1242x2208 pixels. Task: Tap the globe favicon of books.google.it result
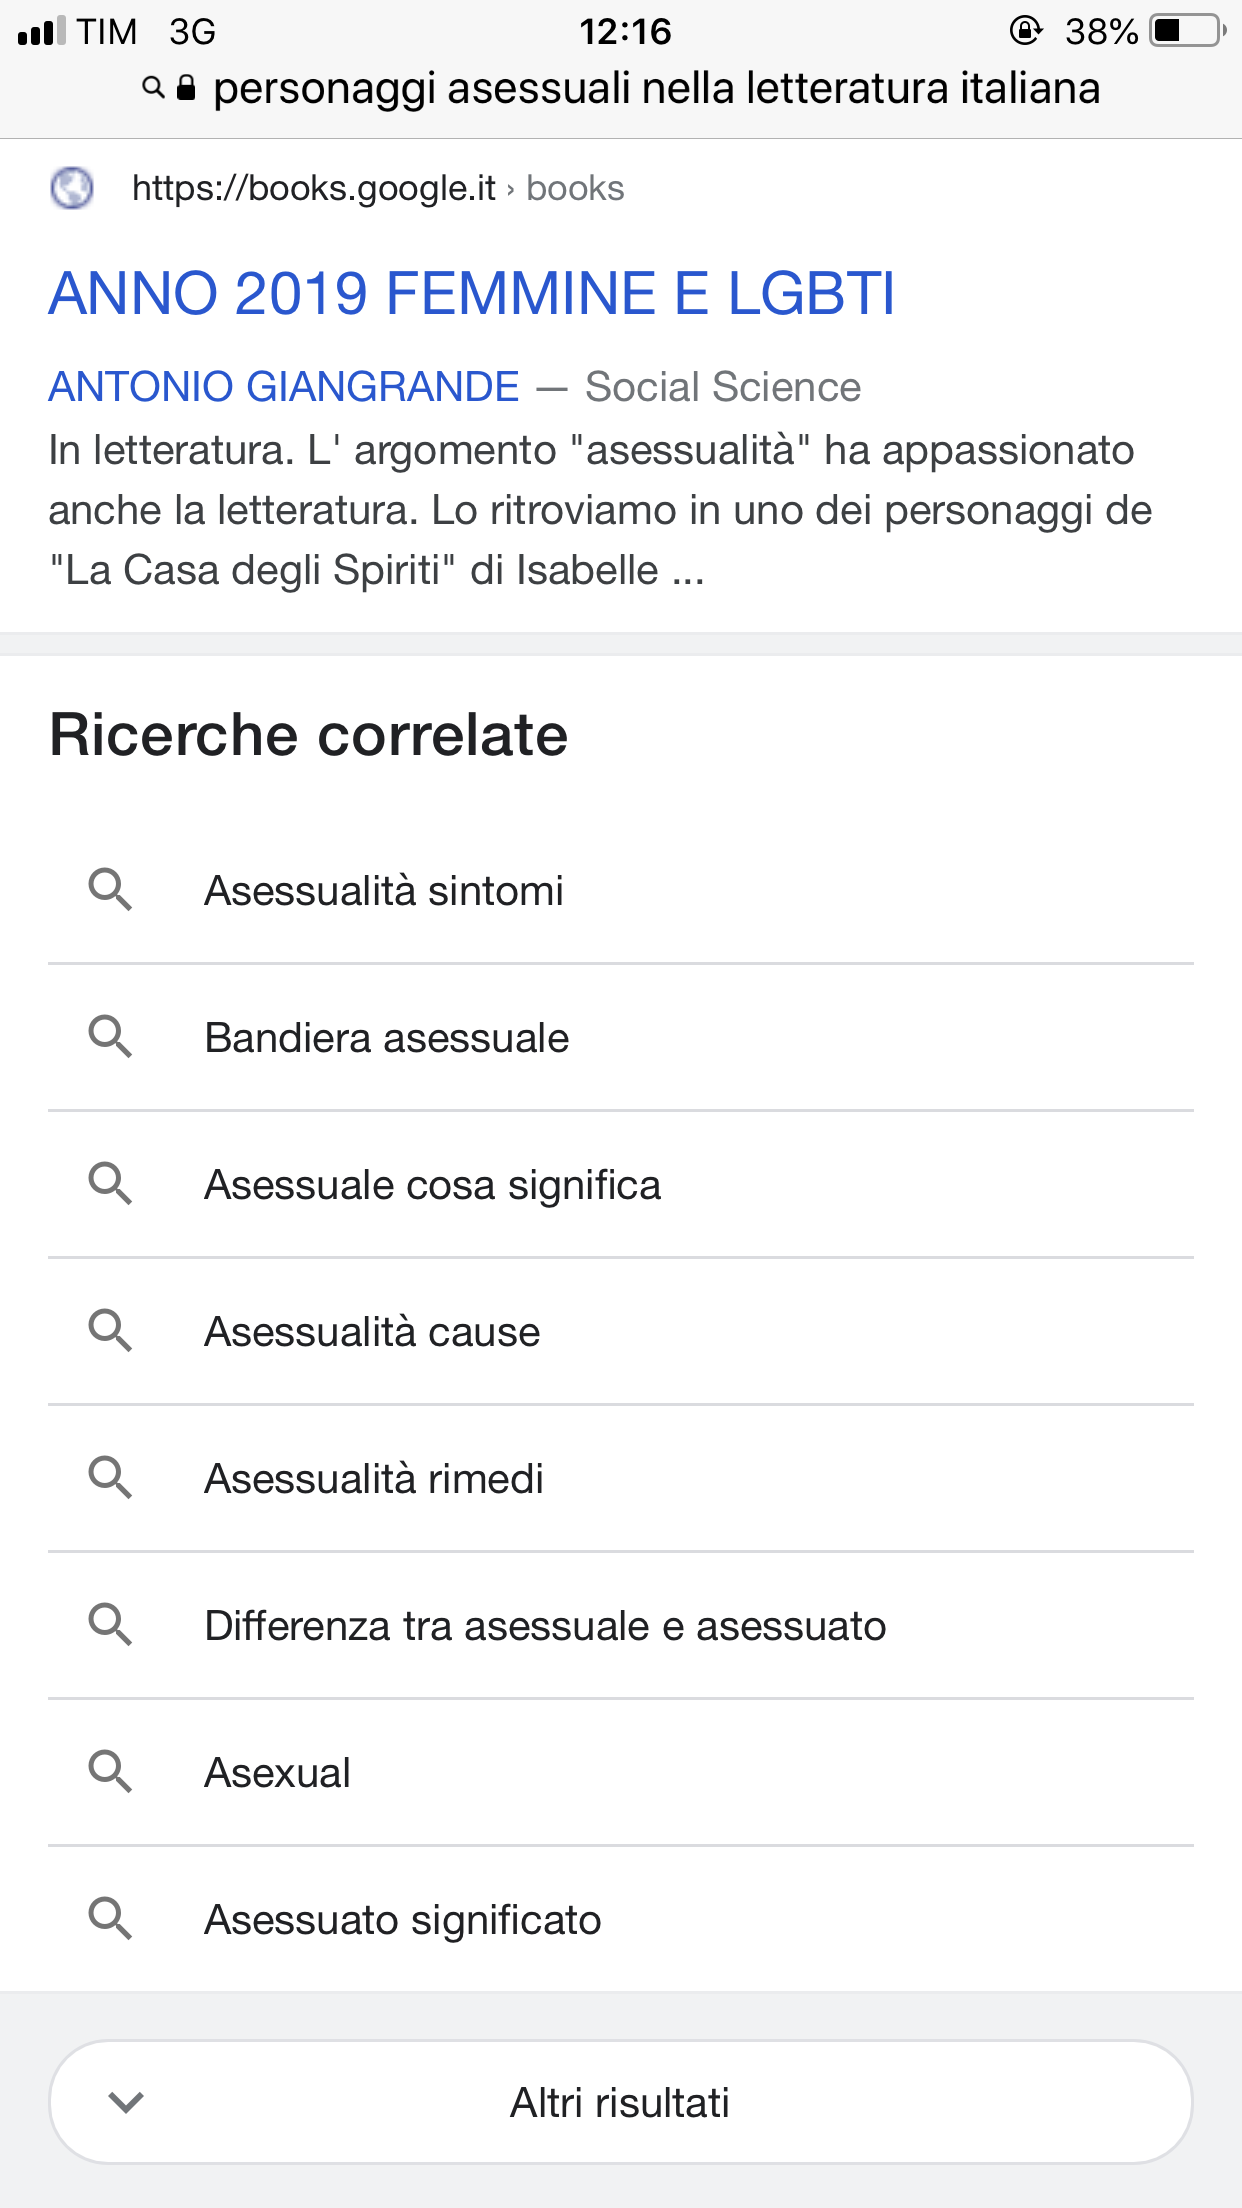(72, 188)
